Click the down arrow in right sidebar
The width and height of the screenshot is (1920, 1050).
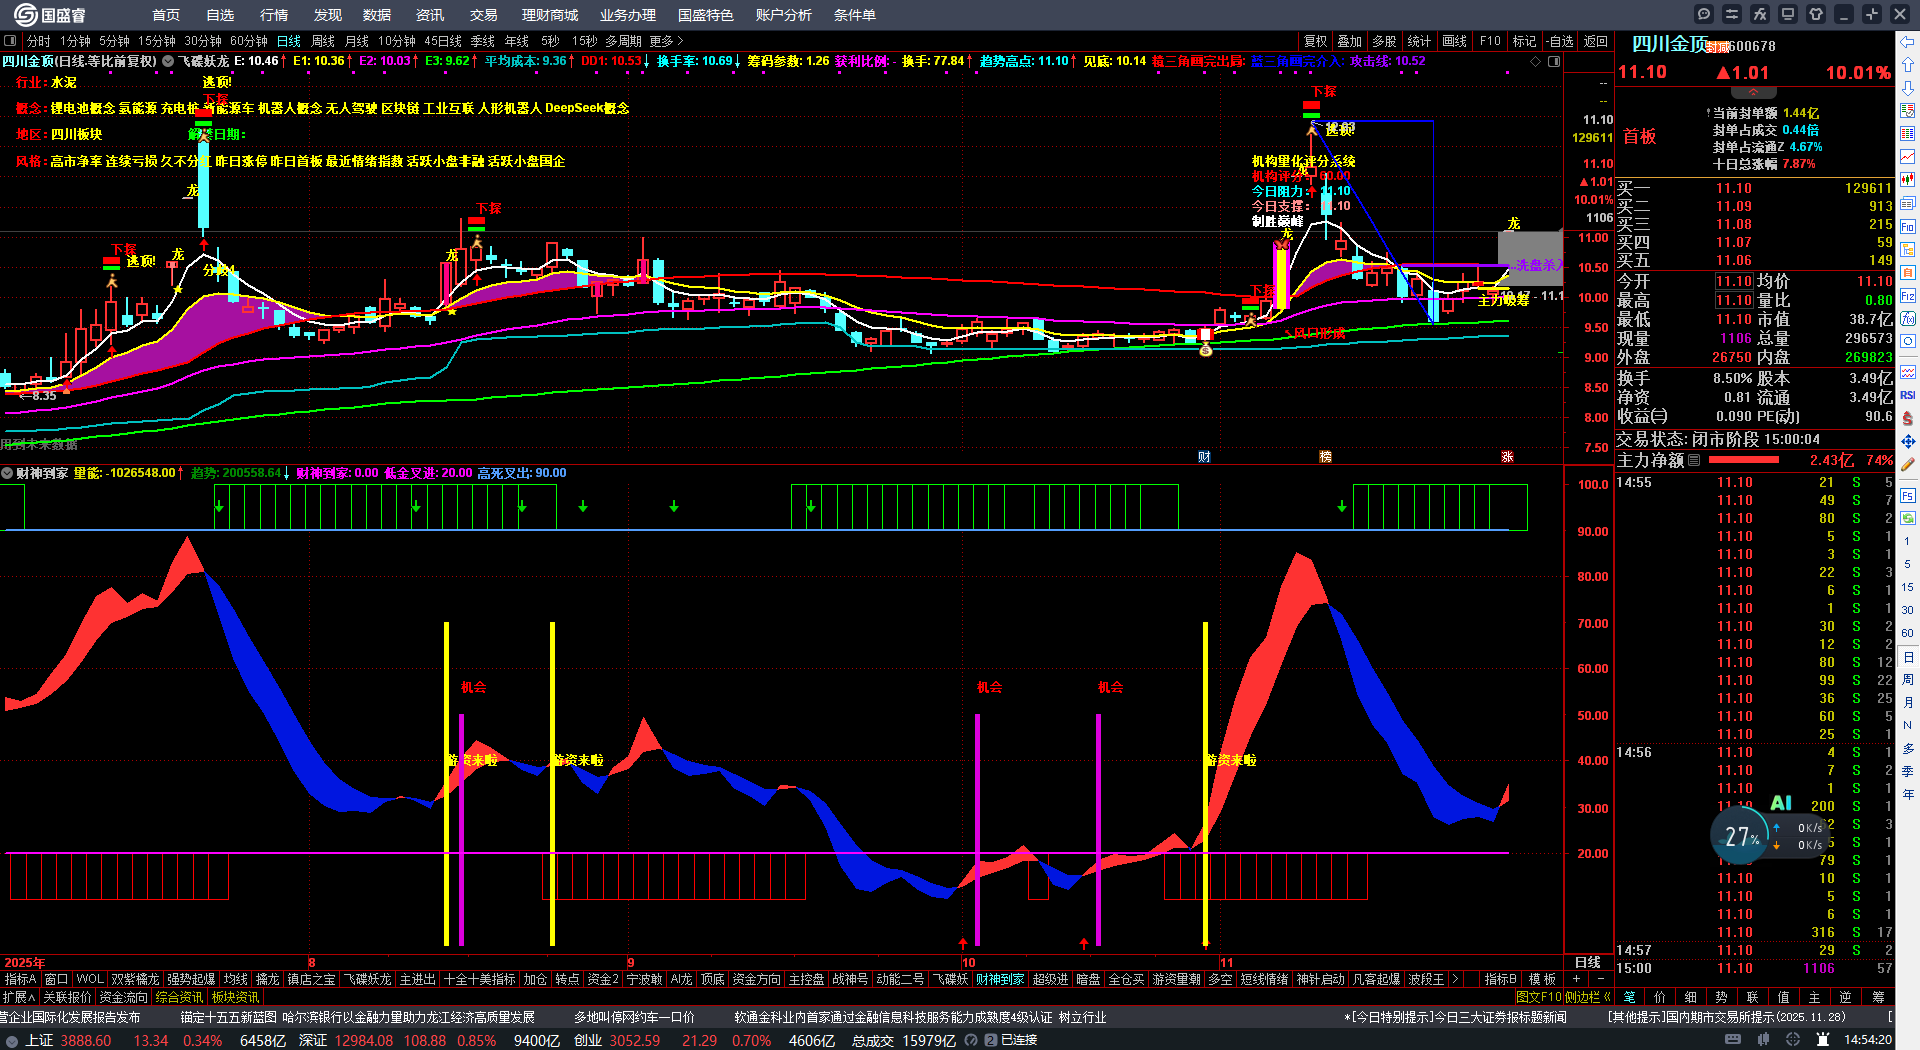pos(1908,88)
